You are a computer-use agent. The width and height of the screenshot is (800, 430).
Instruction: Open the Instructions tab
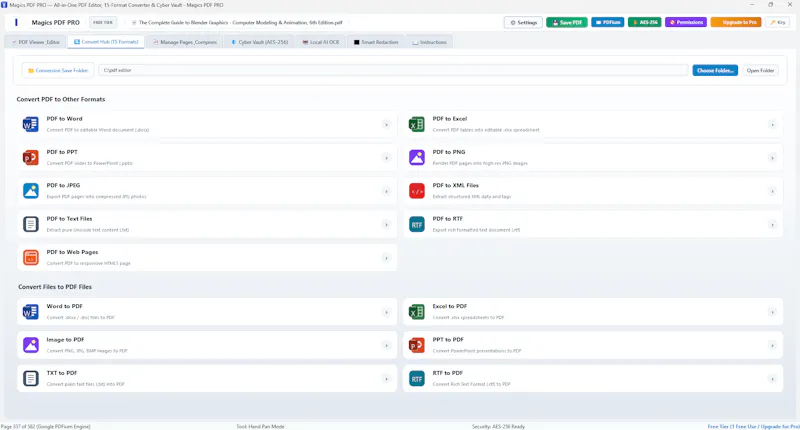[x=430, y=42]
